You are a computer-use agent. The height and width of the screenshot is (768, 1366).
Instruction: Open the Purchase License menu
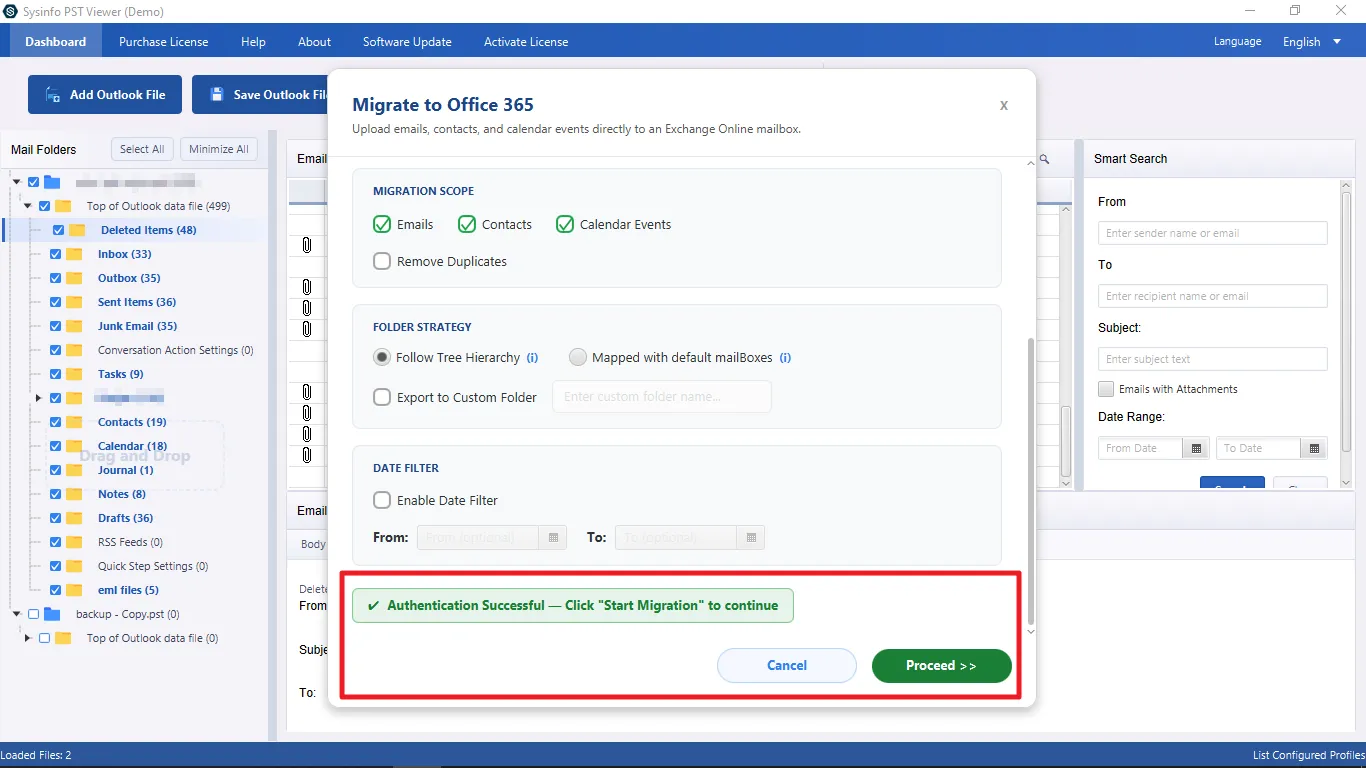point(164,42)
